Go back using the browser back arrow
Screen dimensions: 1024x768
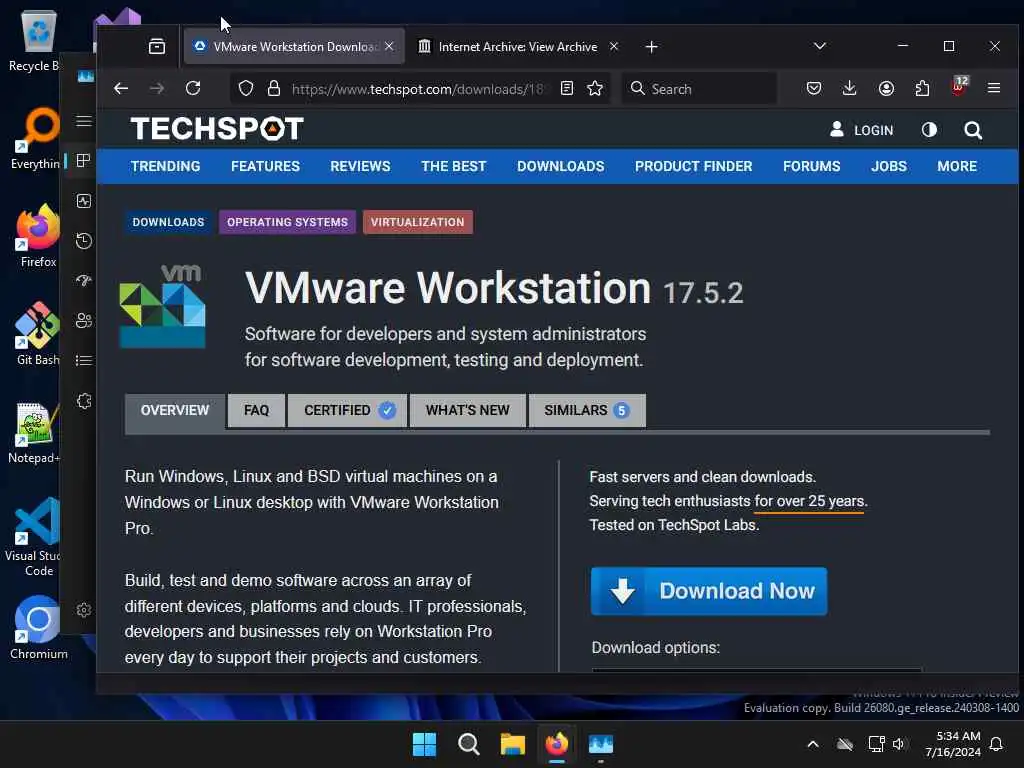tap(121, 88)
